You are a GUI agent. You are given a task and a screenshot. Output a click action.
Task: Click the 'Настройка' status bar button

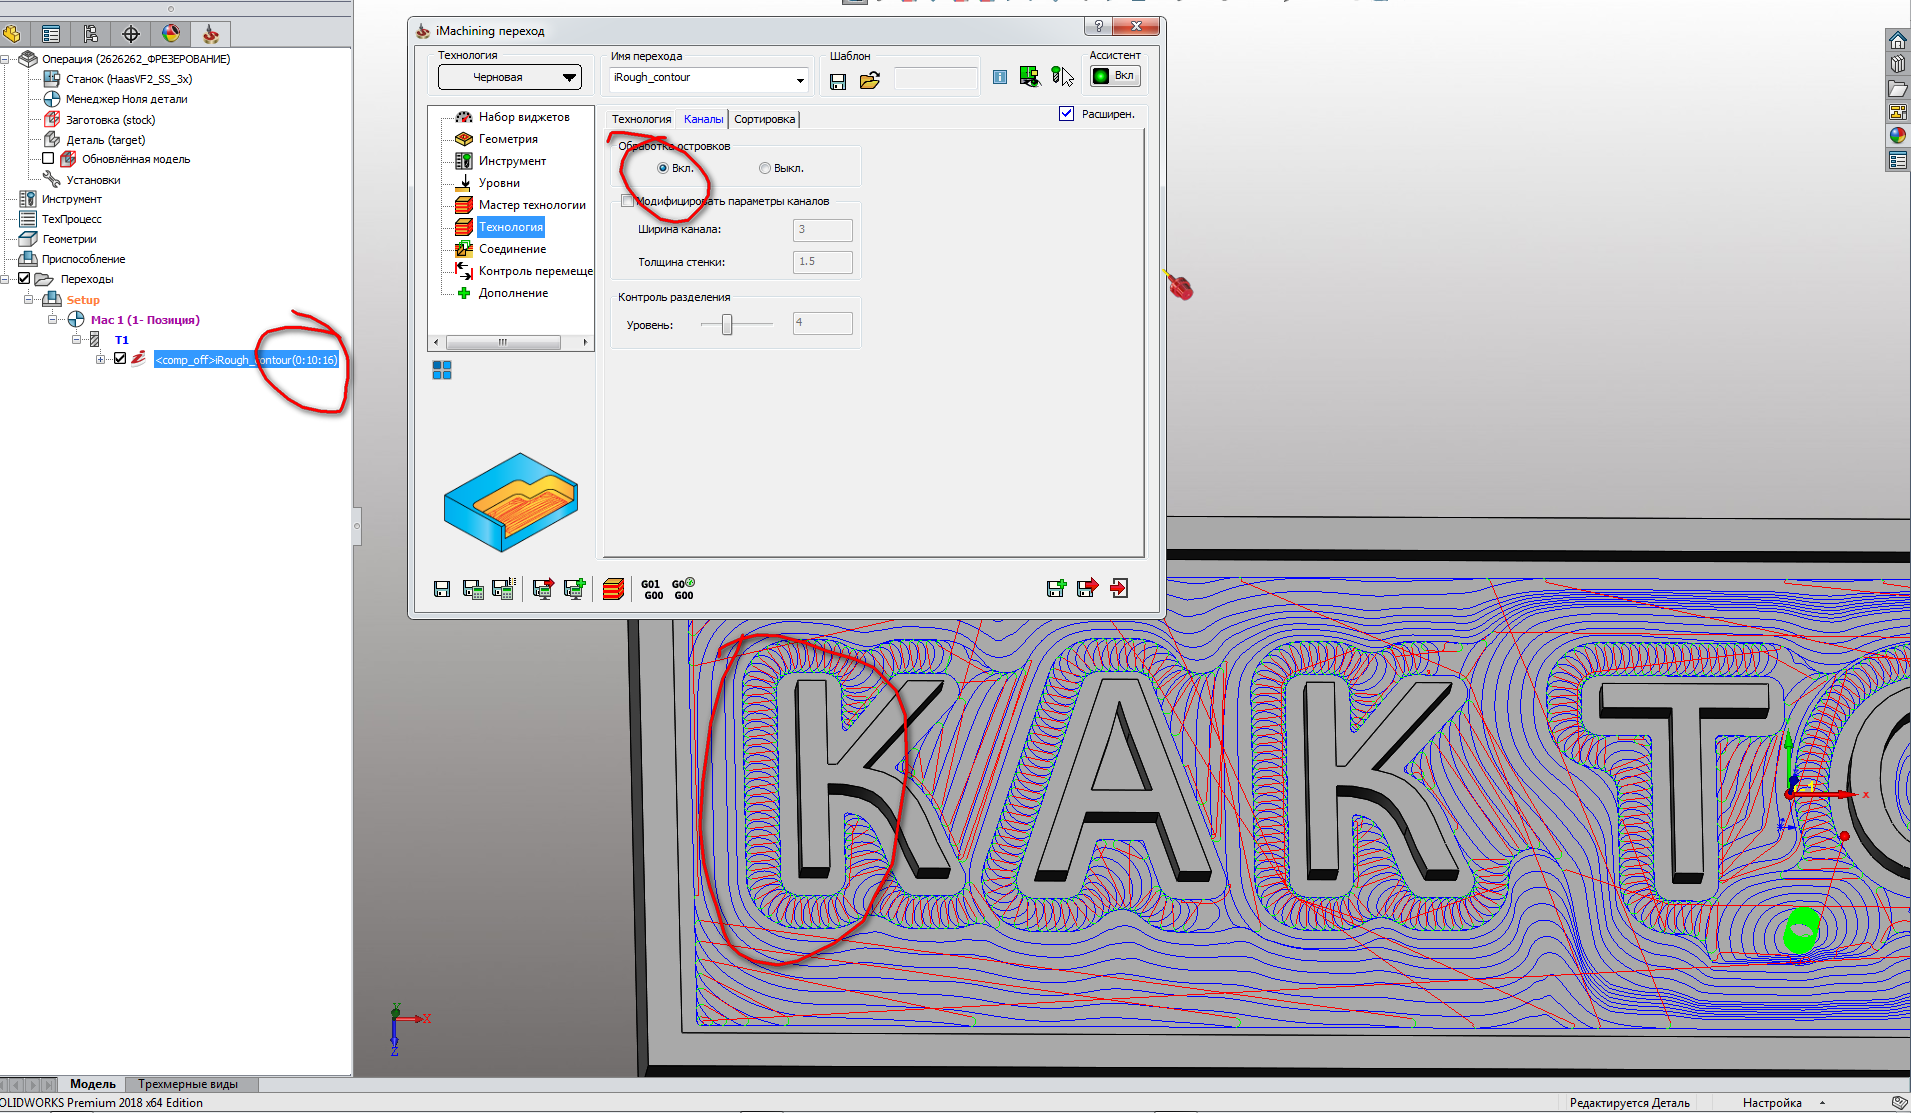pos(1772,1103)
